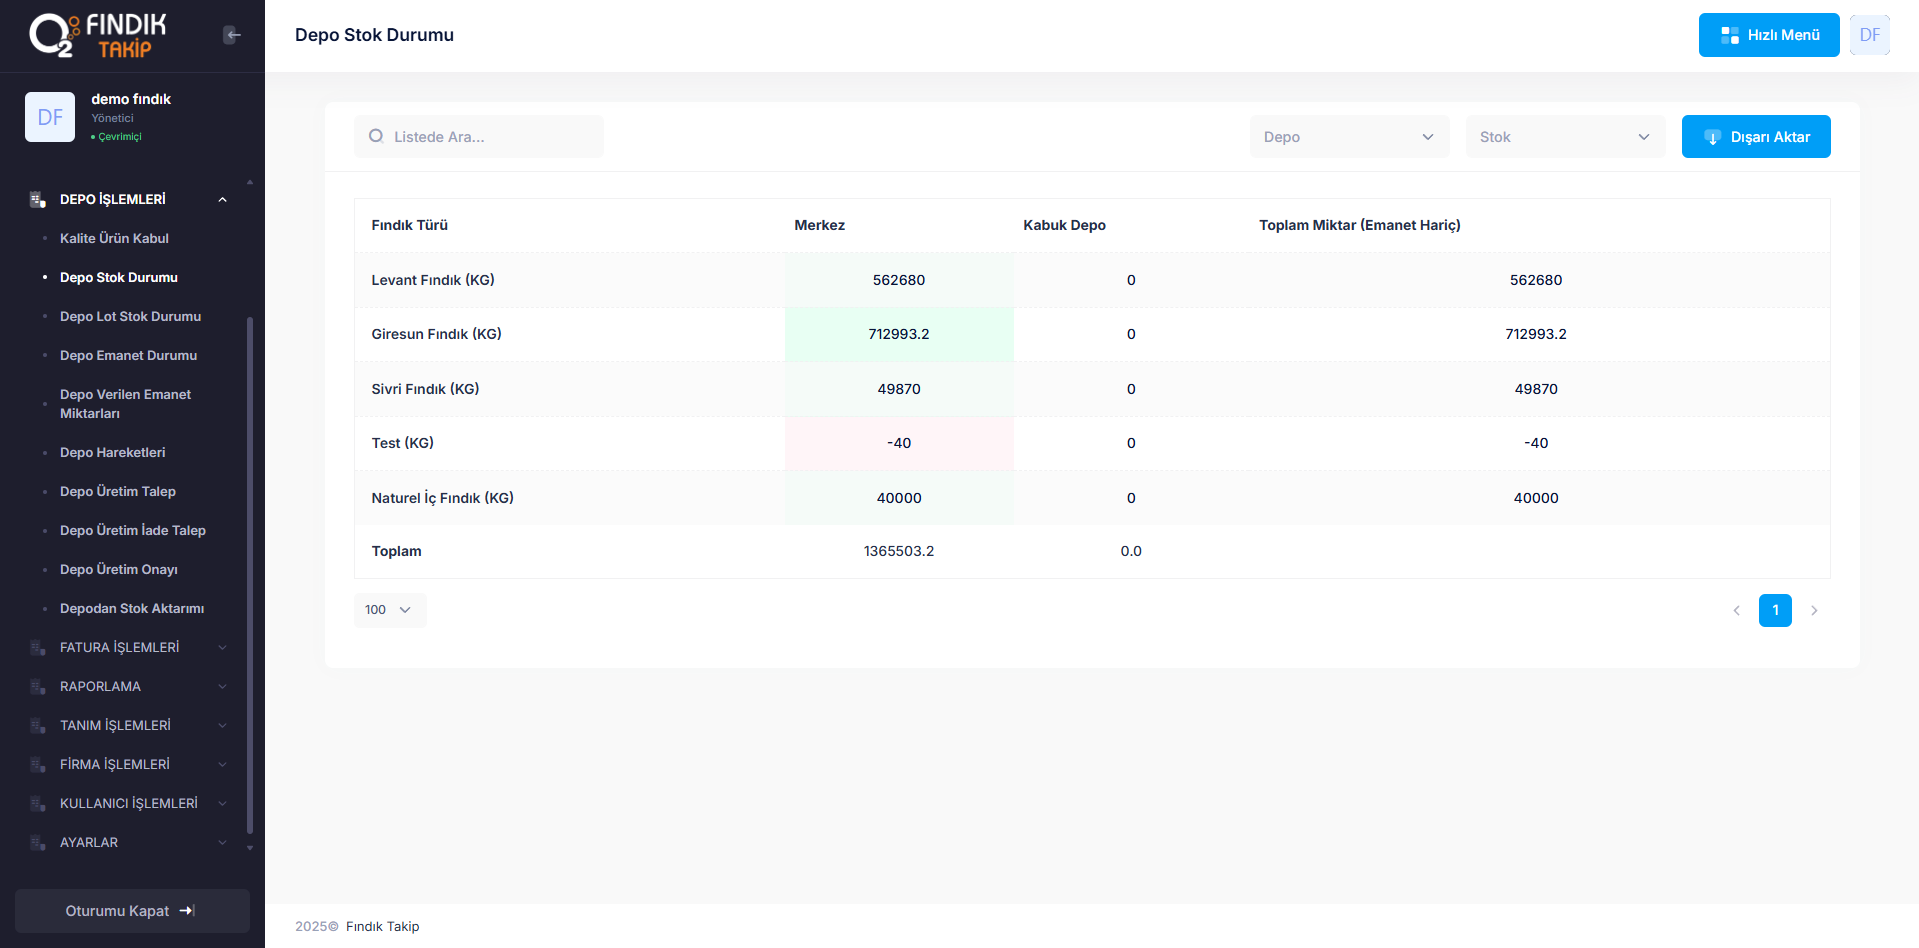This screenshot has width=1919, height=948.
Task: Open the 100 rows-per-page selector
Action: tap(389, 610)
